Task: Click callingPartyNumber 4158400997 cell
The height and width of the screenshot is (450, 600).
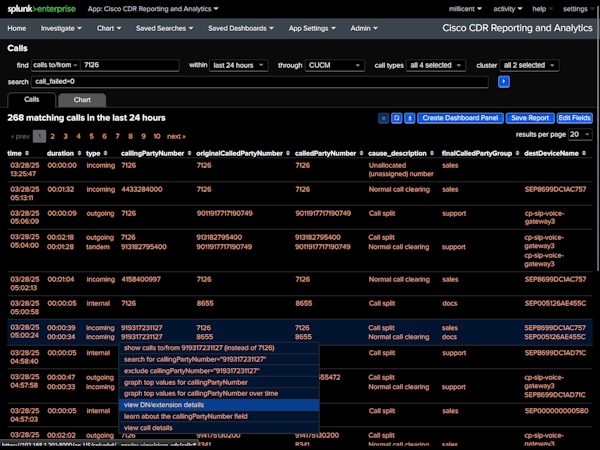Action: coord(141,279)
